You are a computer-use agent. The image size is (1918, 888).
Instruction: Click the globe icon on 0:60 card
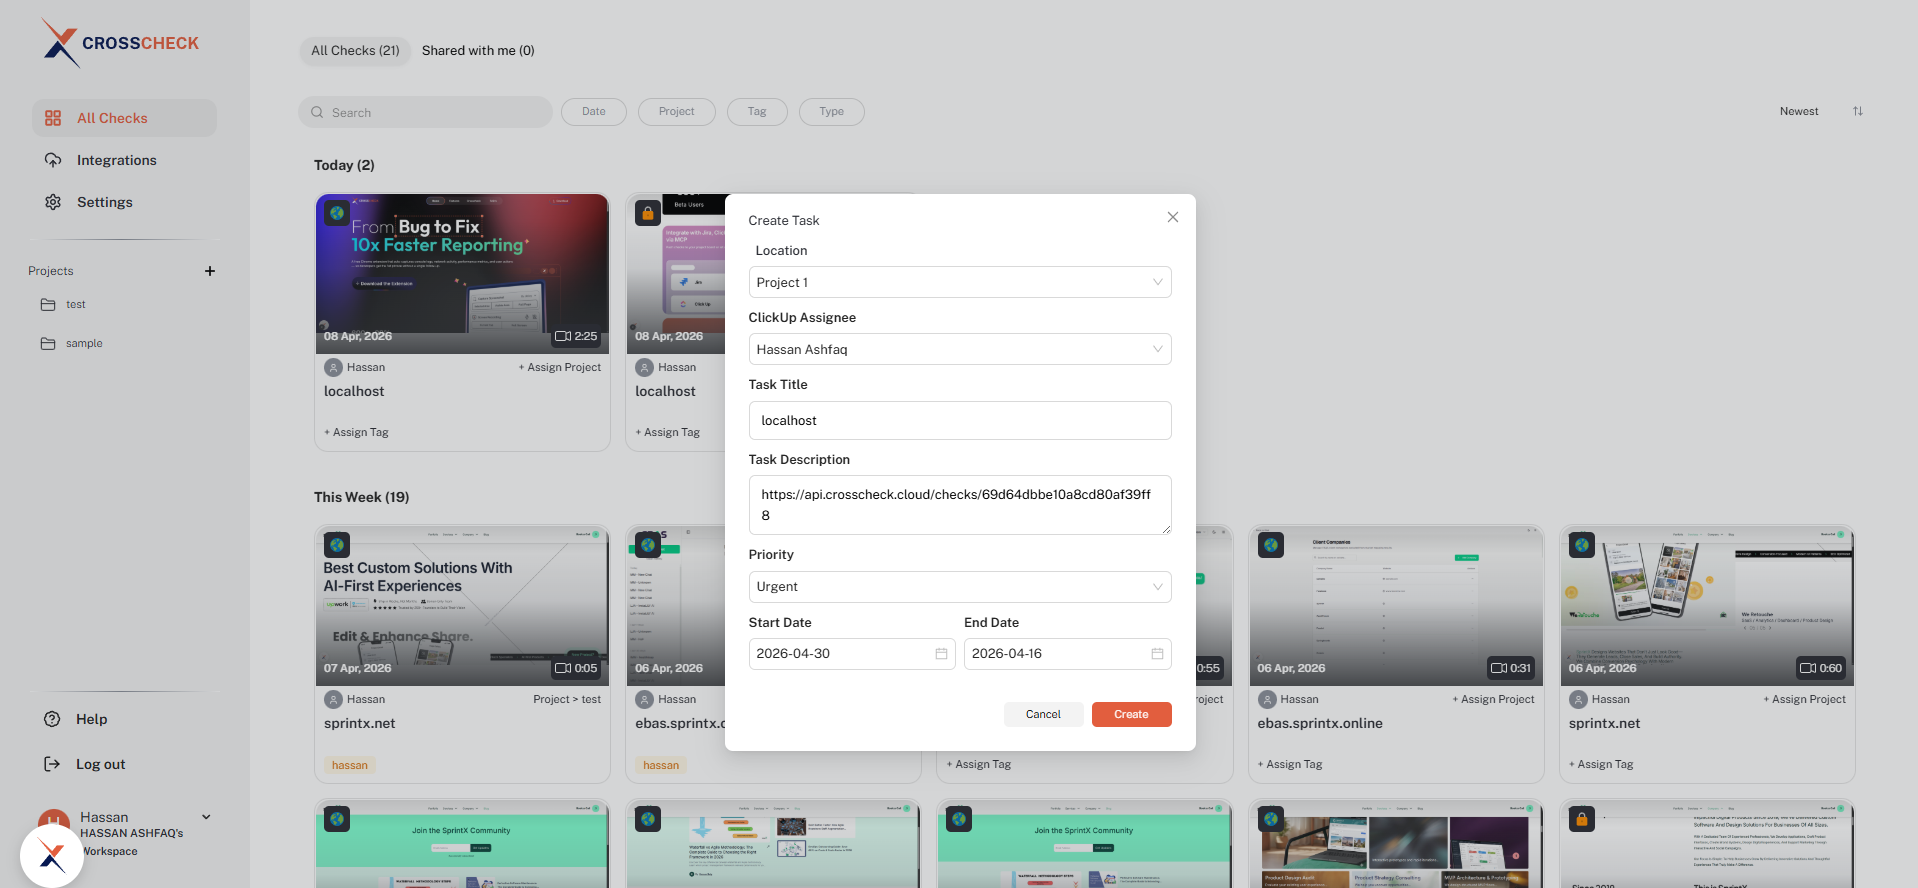click(x=1582, y=545)
